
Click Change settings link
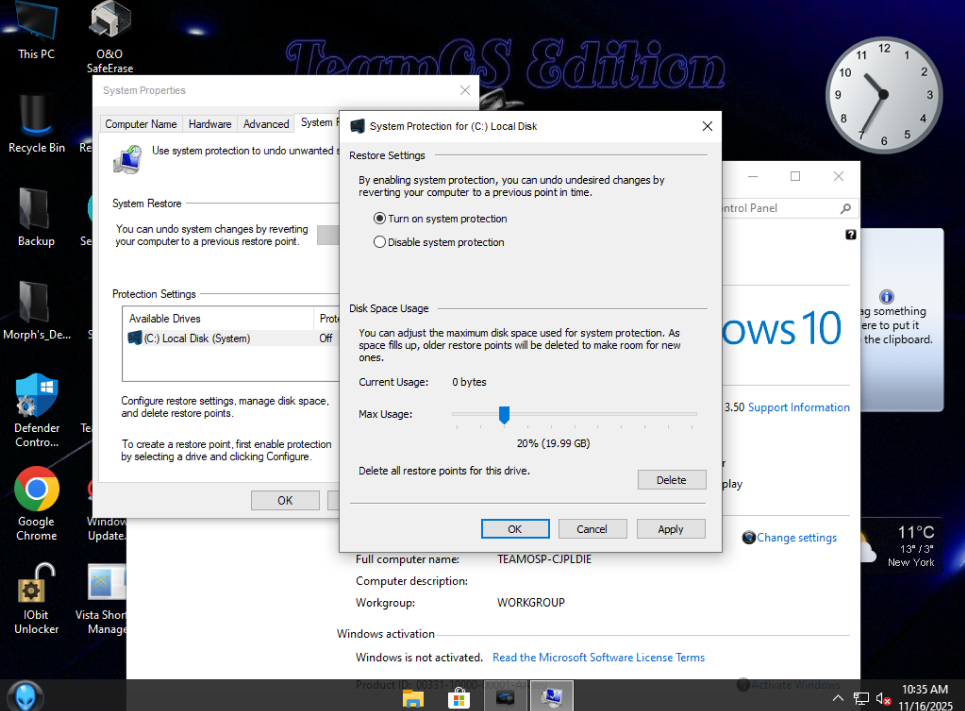pyautogui.click(x=796, y=537)
